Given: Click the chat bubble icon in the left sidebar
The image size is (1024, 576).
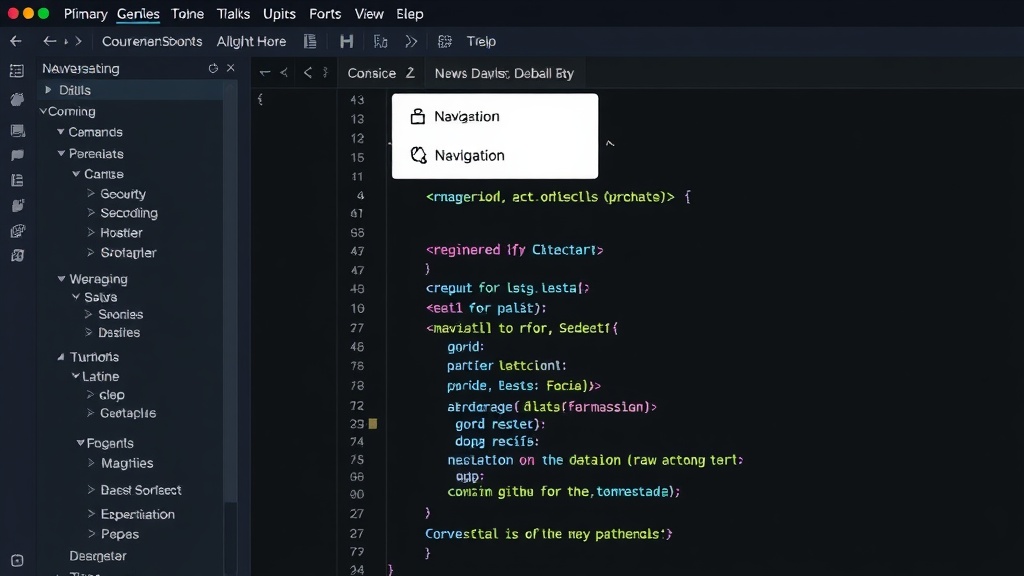Looking at the screenshot, I should click(x=18, y=155).
